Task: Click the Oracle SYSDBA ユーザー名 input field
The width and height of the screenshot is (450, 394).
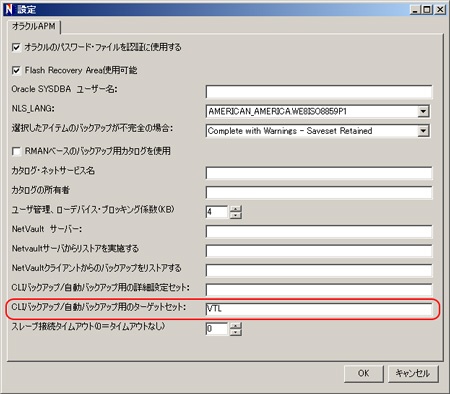Action: [x=319, y=92]
